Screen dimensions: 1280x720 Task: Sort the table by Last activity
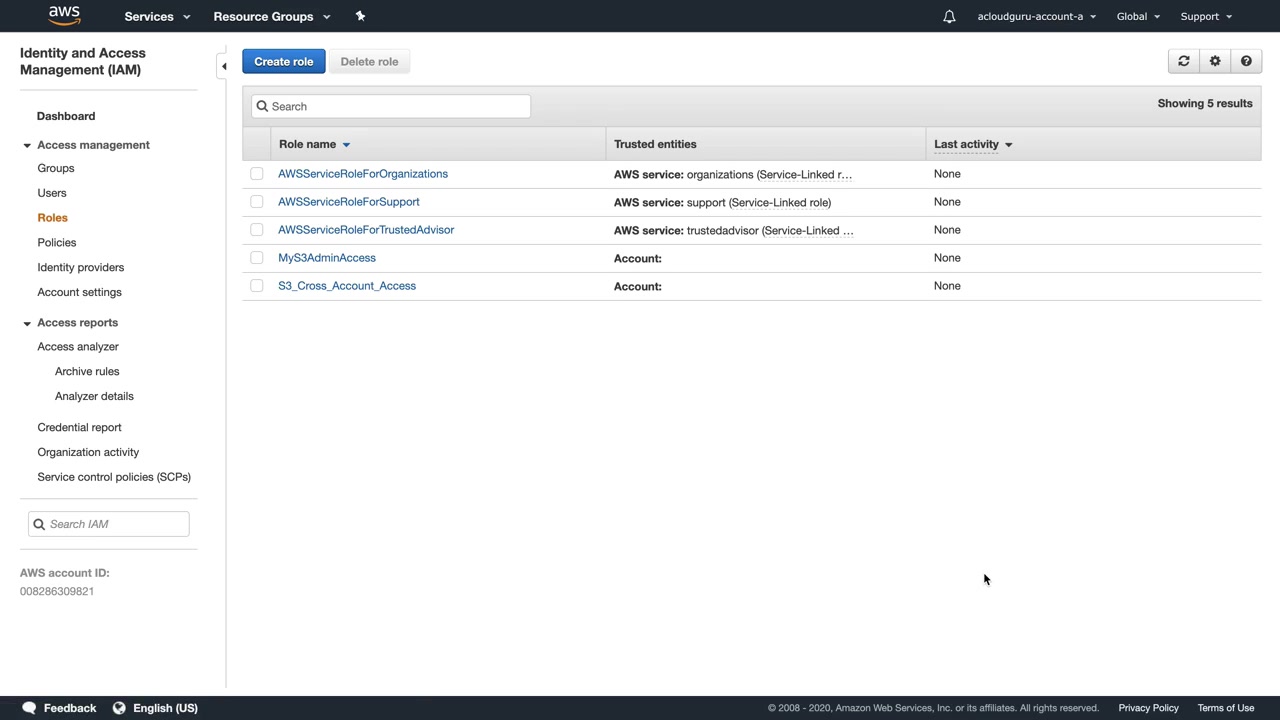pyautogui.click(x=967, y=144)
